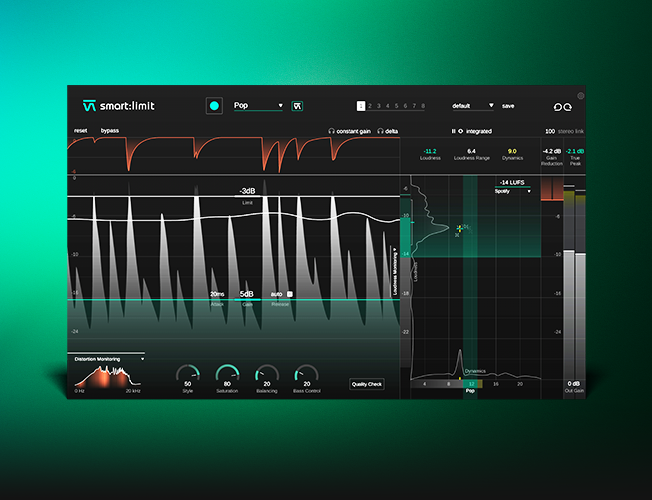652x500 pixels.
Task: Click the Style knob
Action: point(188,375)
